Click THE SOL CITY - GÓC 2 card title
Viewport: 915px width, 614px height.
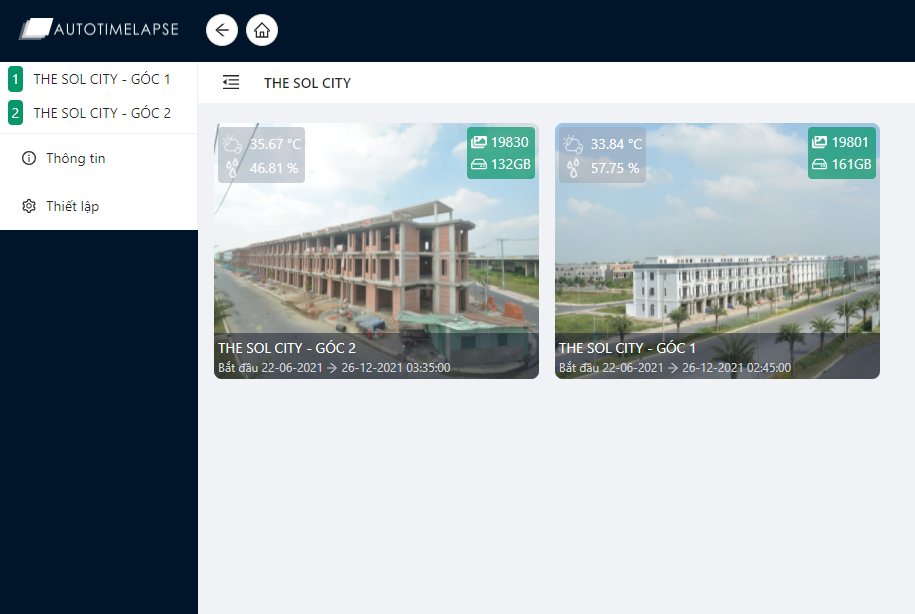(x=287, y=348)
